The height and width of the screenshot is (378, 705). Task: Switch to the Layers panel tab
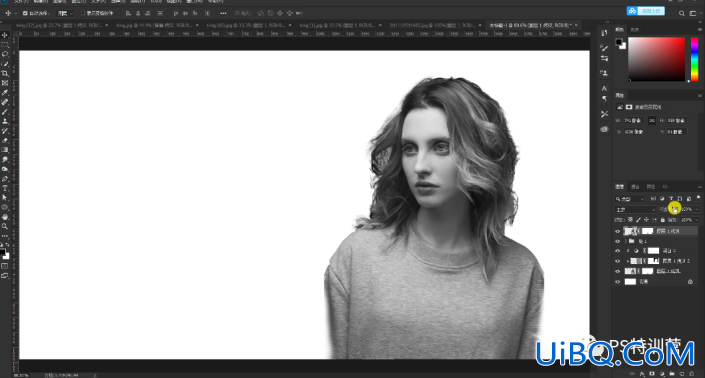click(x=620, y=187)
